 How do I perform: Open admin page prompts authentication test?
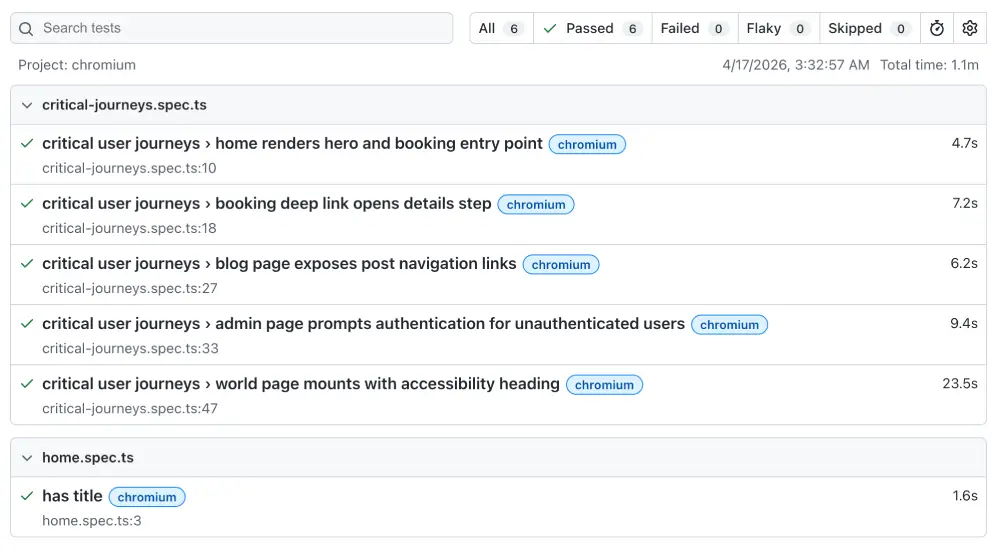click(x=364, y=323)
